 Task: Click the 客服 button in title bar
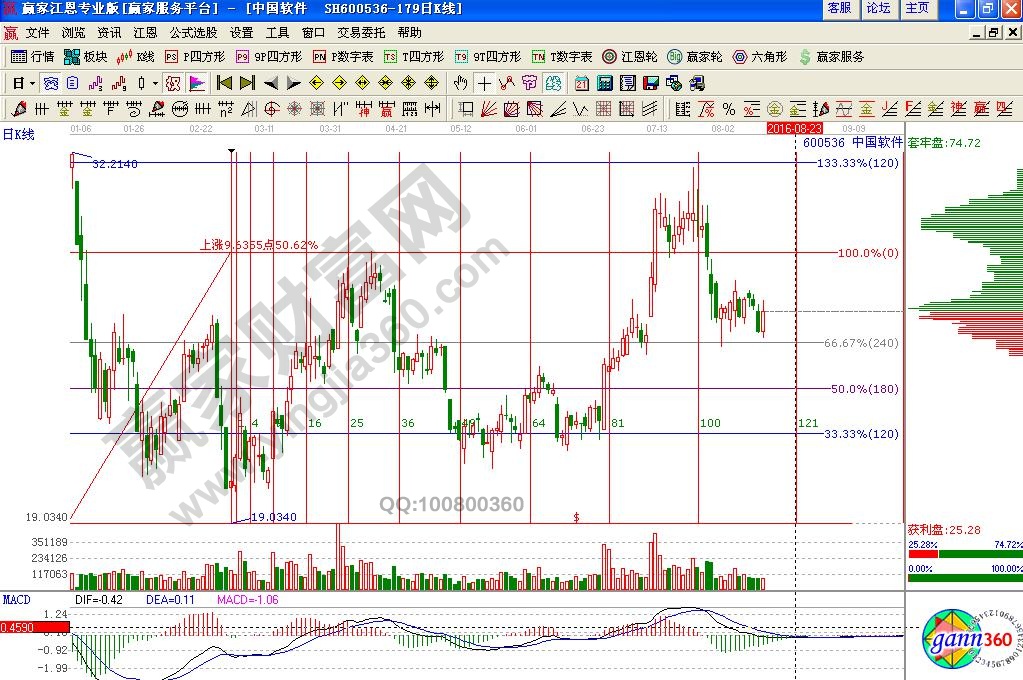point(839,8)
